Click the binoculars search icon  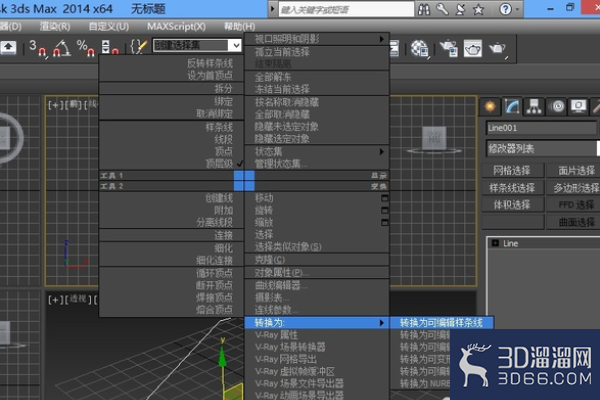(424, 9)
